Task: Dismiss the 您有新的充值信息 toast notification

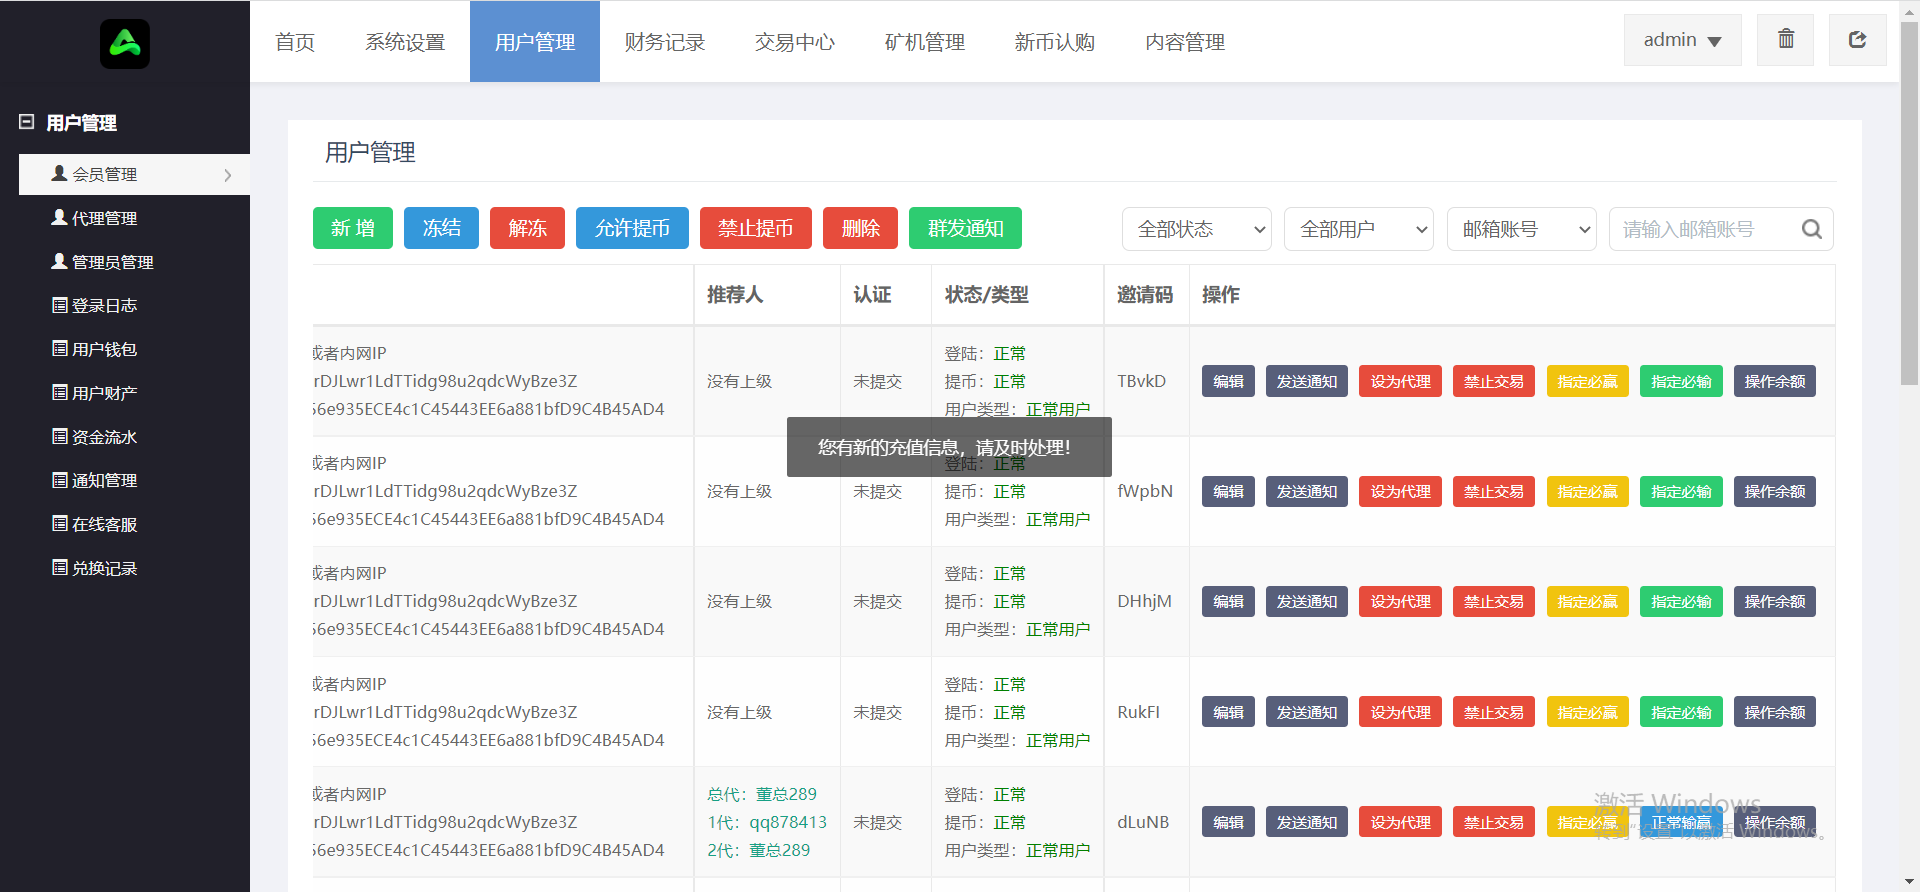Action: point(949,447)
